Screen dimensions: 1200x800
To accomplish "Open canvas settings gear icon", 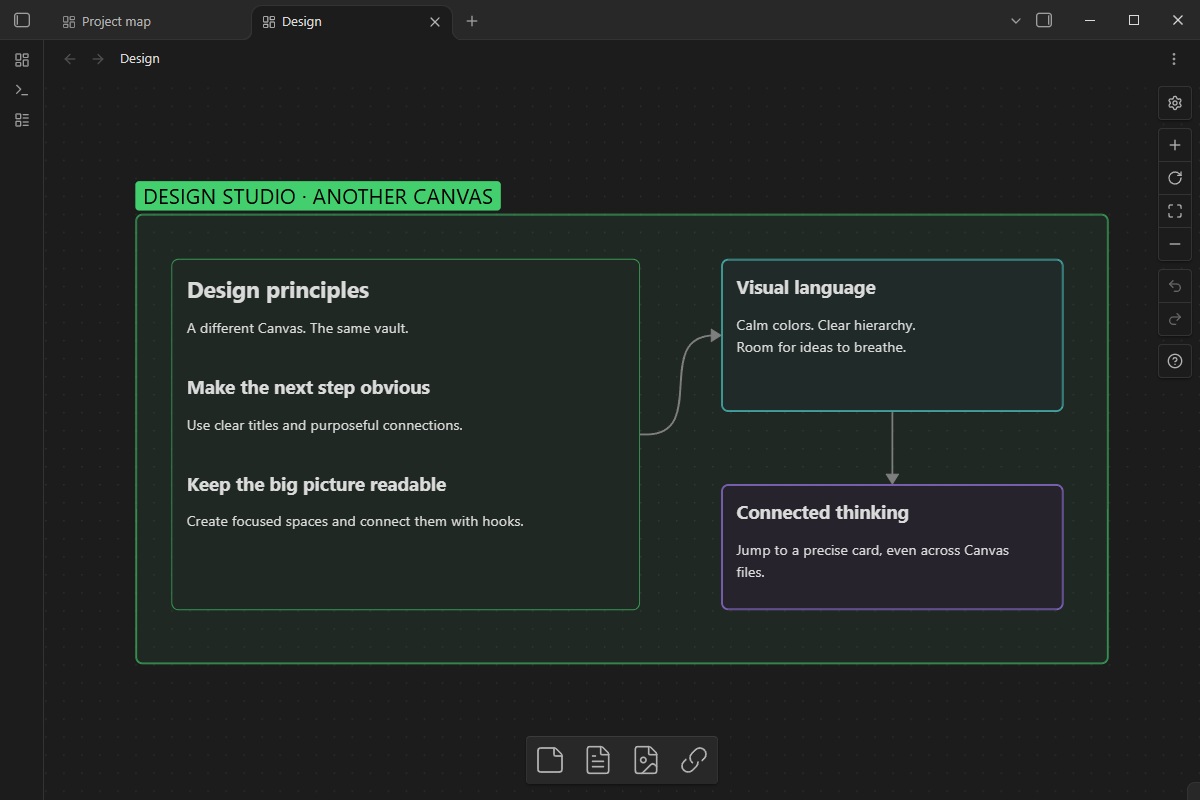I will (1175, 103).
